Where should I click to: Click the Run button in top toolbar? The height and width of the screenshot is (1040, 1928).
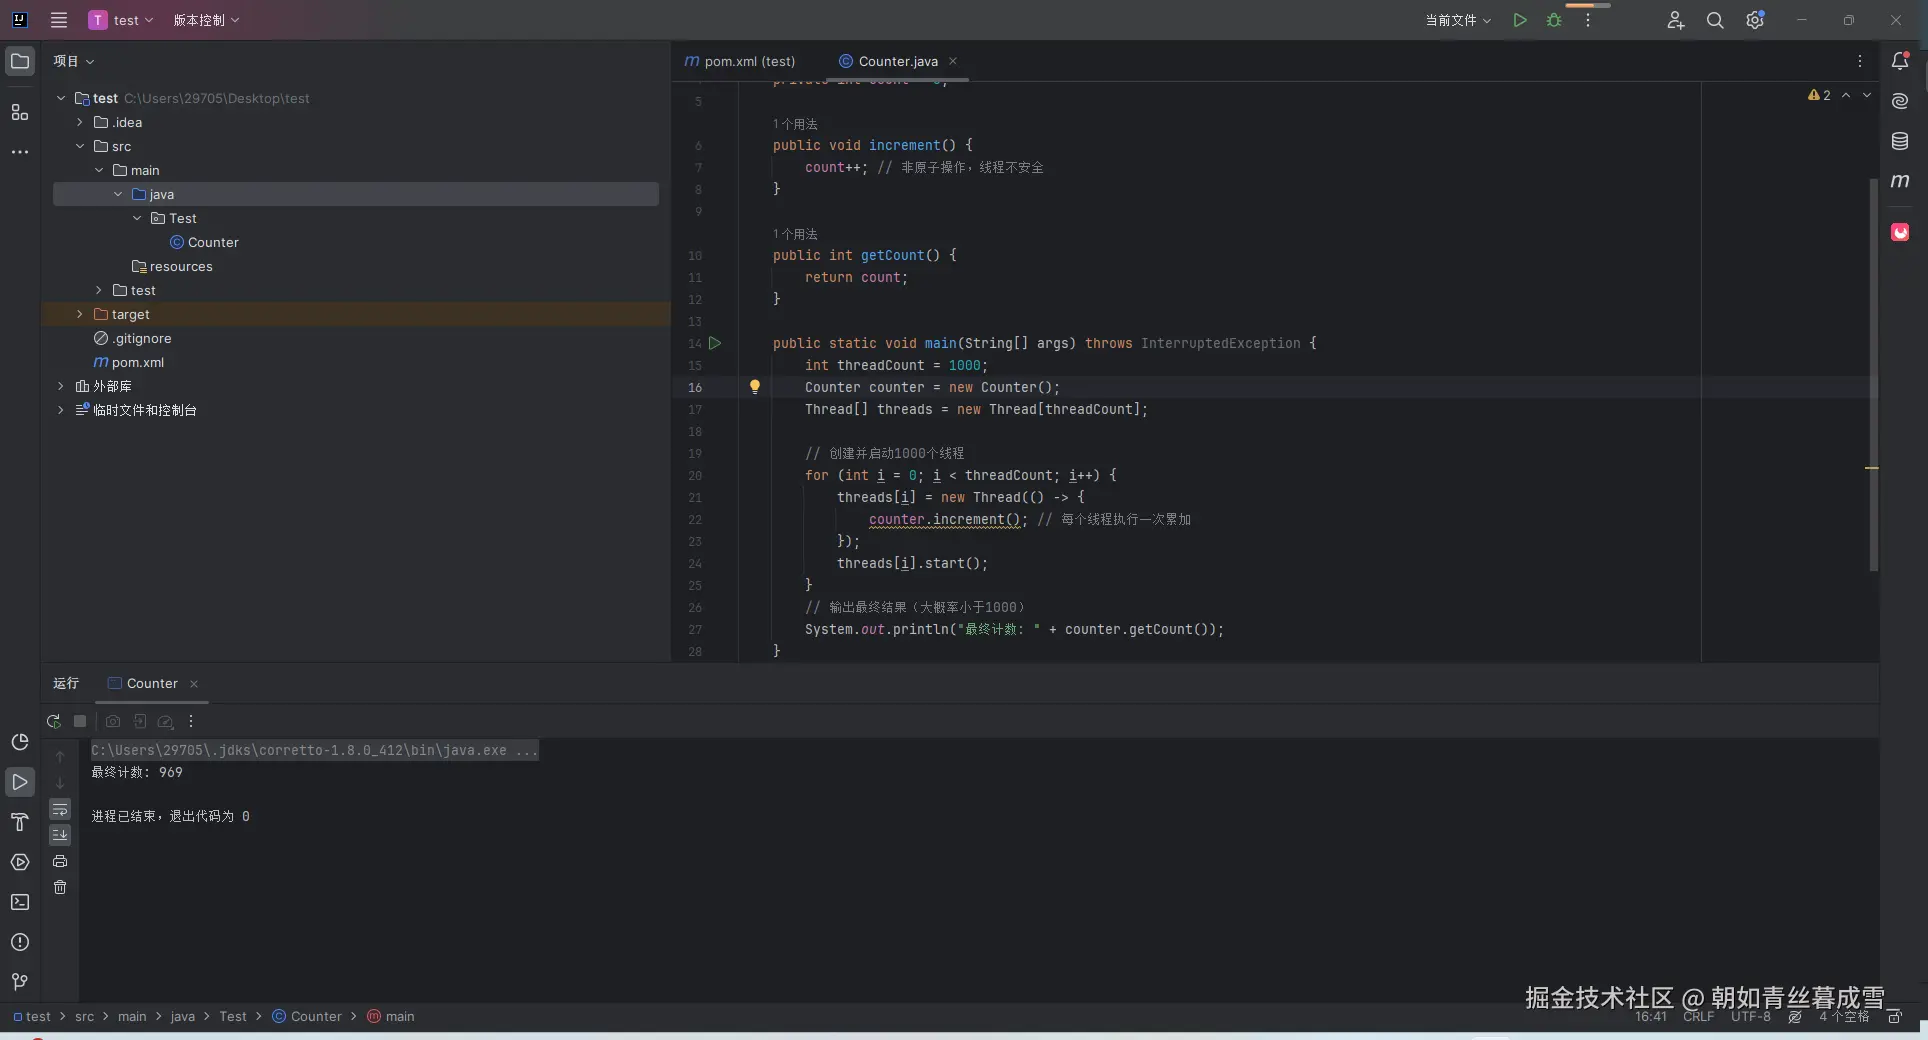tap(1519, 20)
